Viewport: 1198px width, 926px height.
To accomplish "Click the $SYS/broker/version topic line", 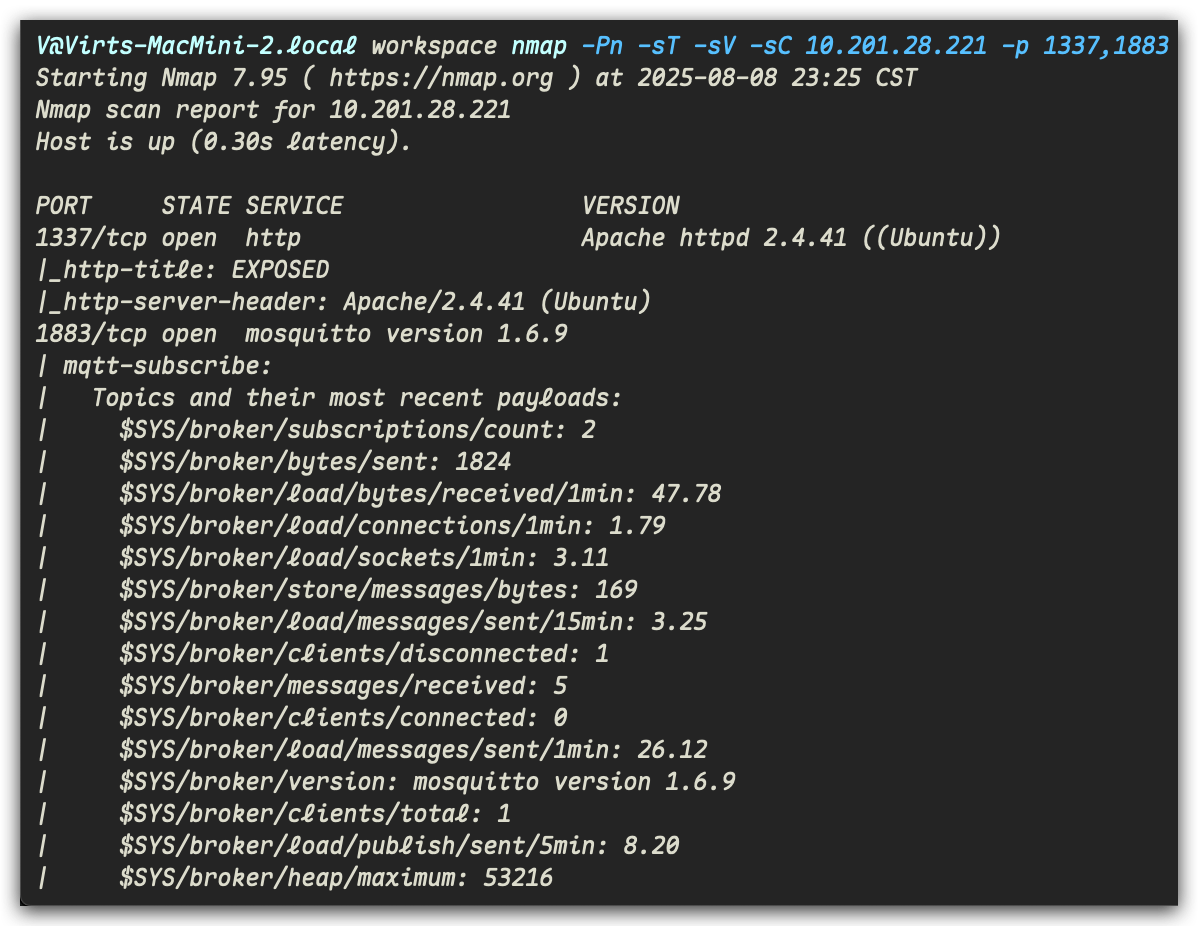I will (x=427, y=782).
